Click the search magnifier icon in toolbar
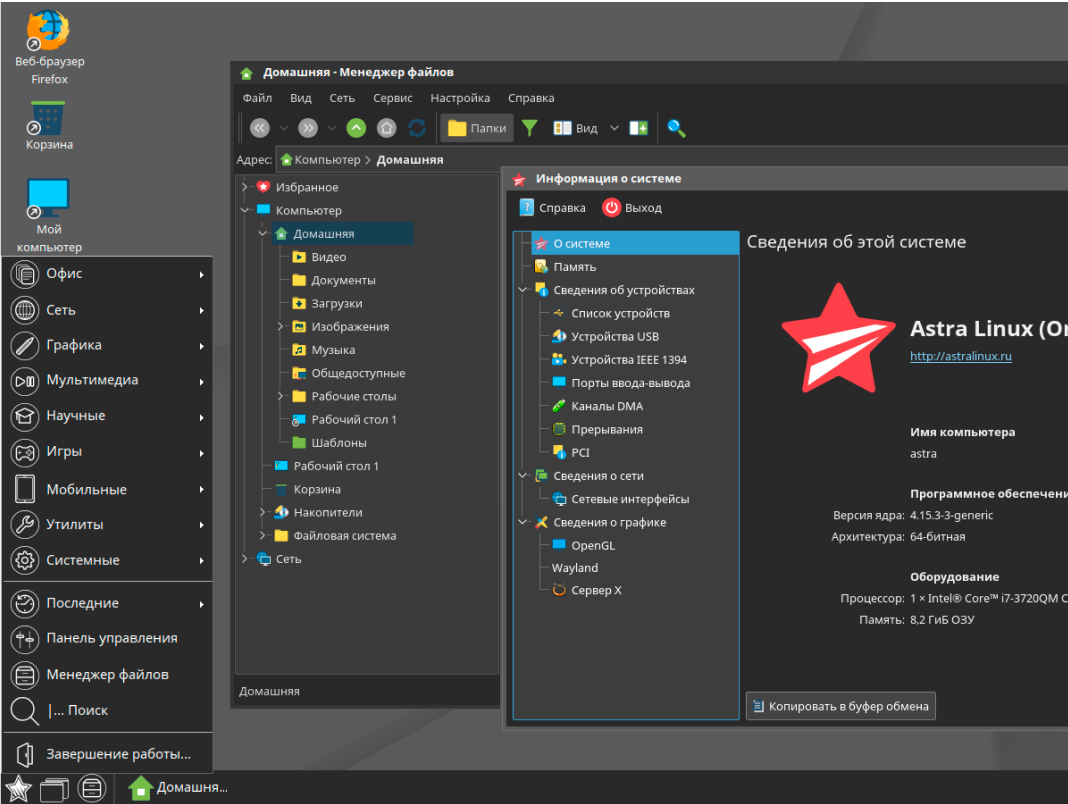Image resolution: width=1068 pixels, height=804 pixels. (x=676, y=128)
